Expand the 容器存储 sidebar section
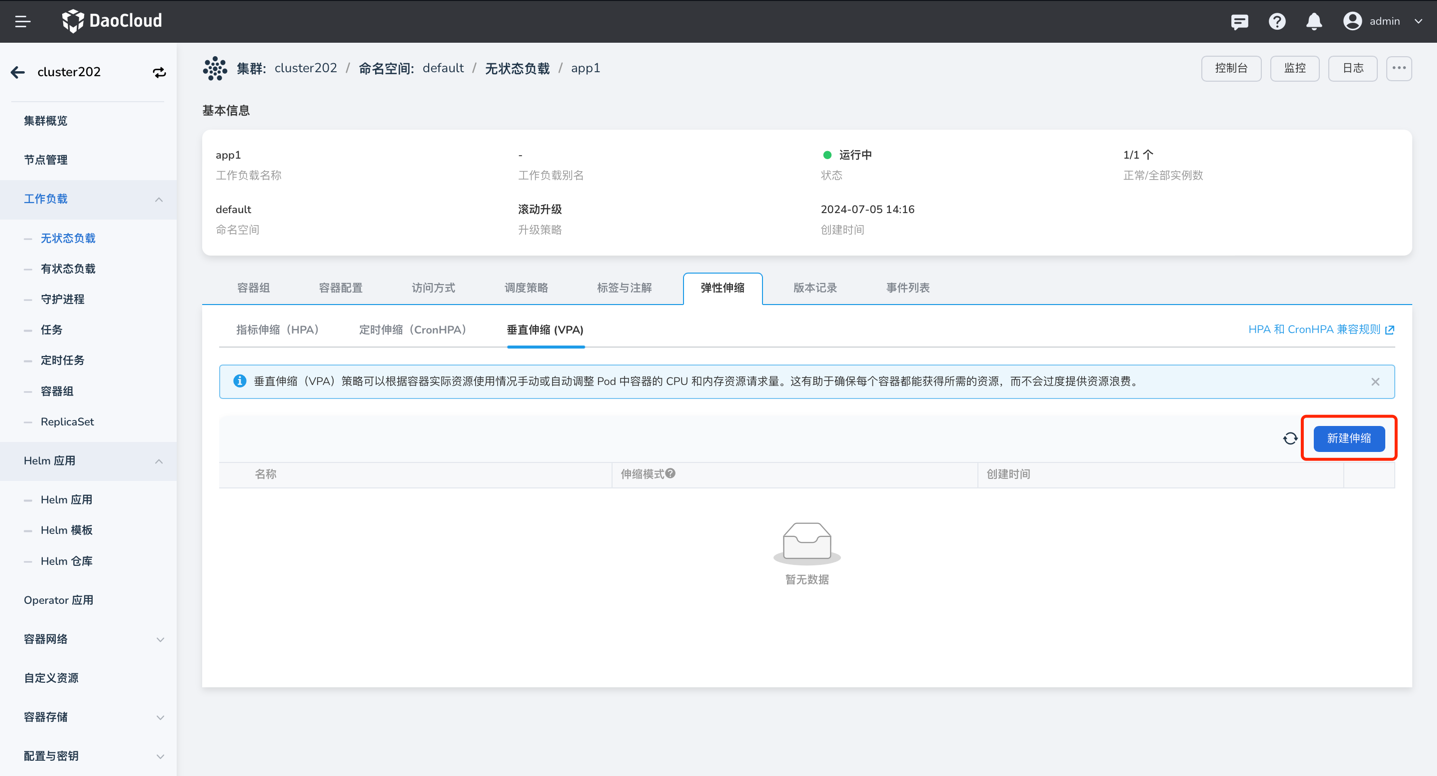The image size is (1437, 776). click(159, 717)
